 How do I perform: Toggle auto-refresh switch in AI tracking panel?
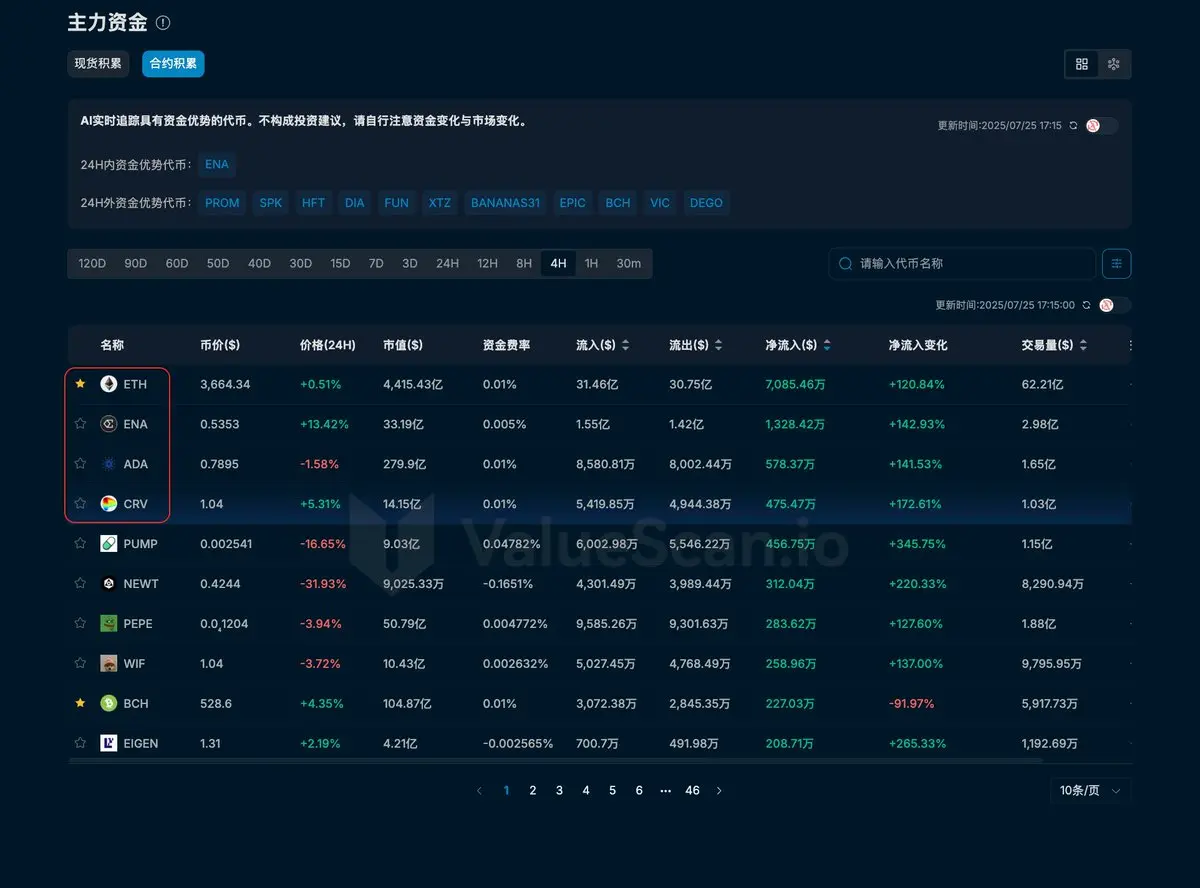click(1101, 126)
